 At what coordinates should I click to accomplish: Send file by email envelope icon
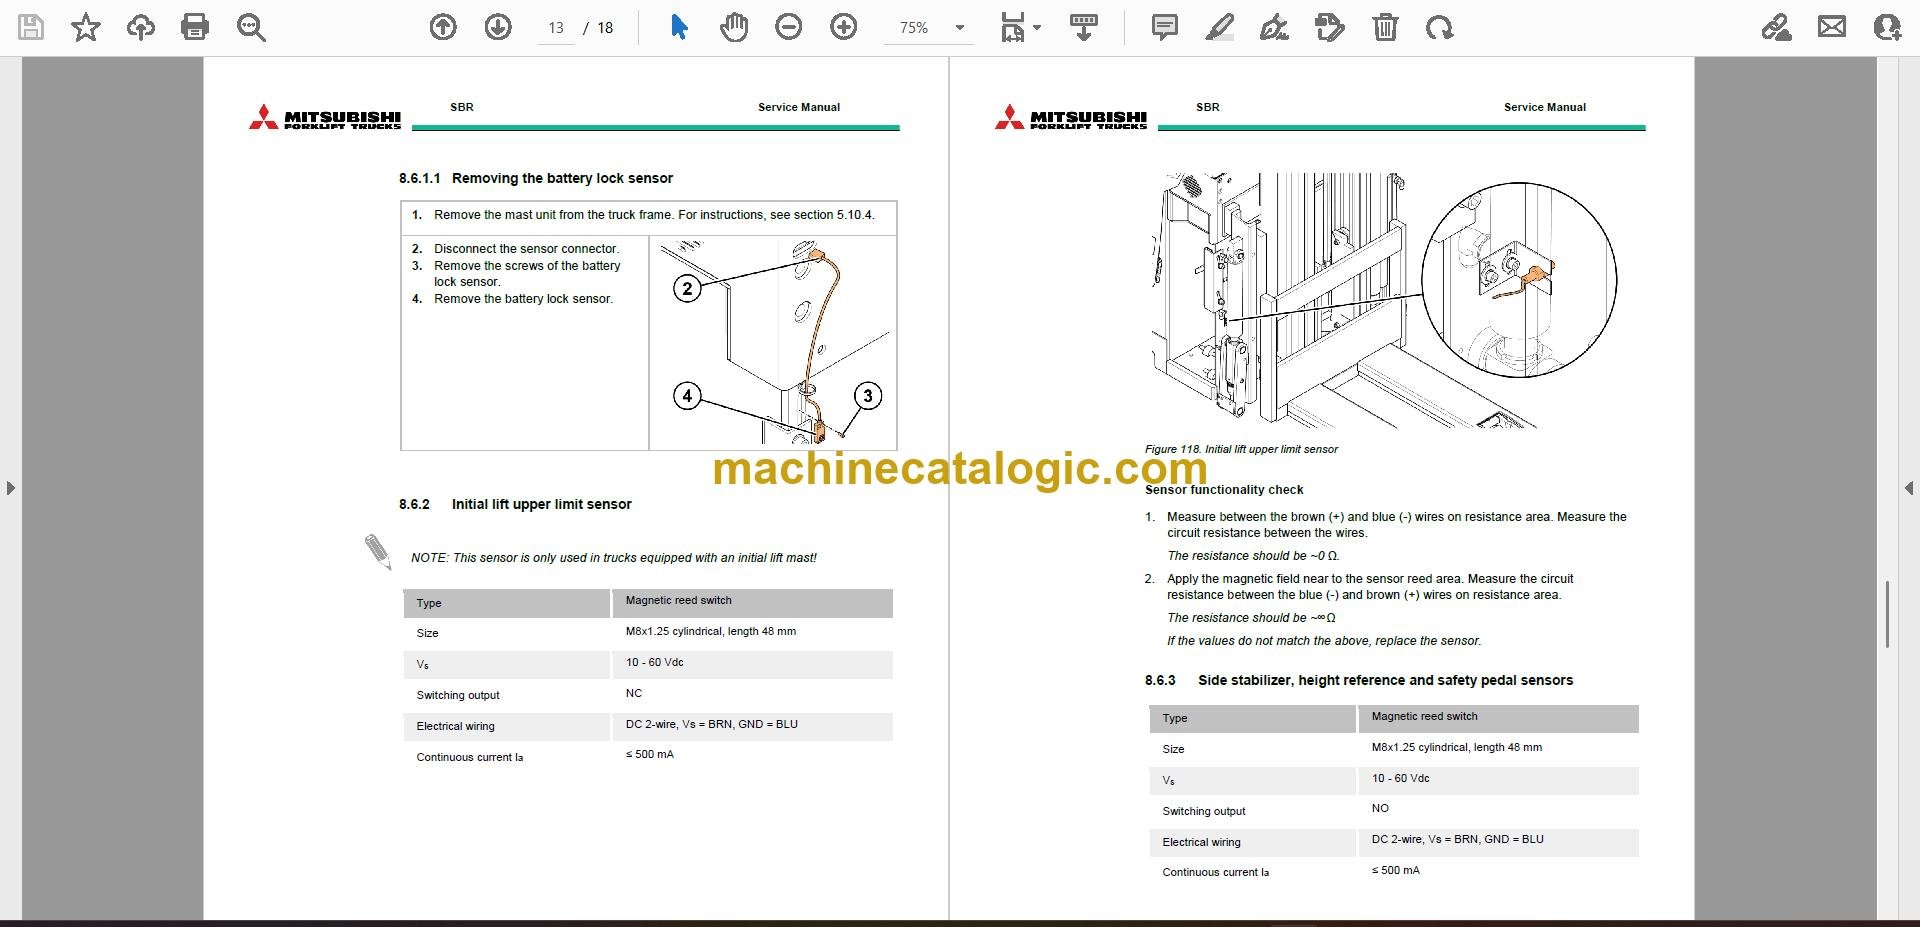(1832, 27)
